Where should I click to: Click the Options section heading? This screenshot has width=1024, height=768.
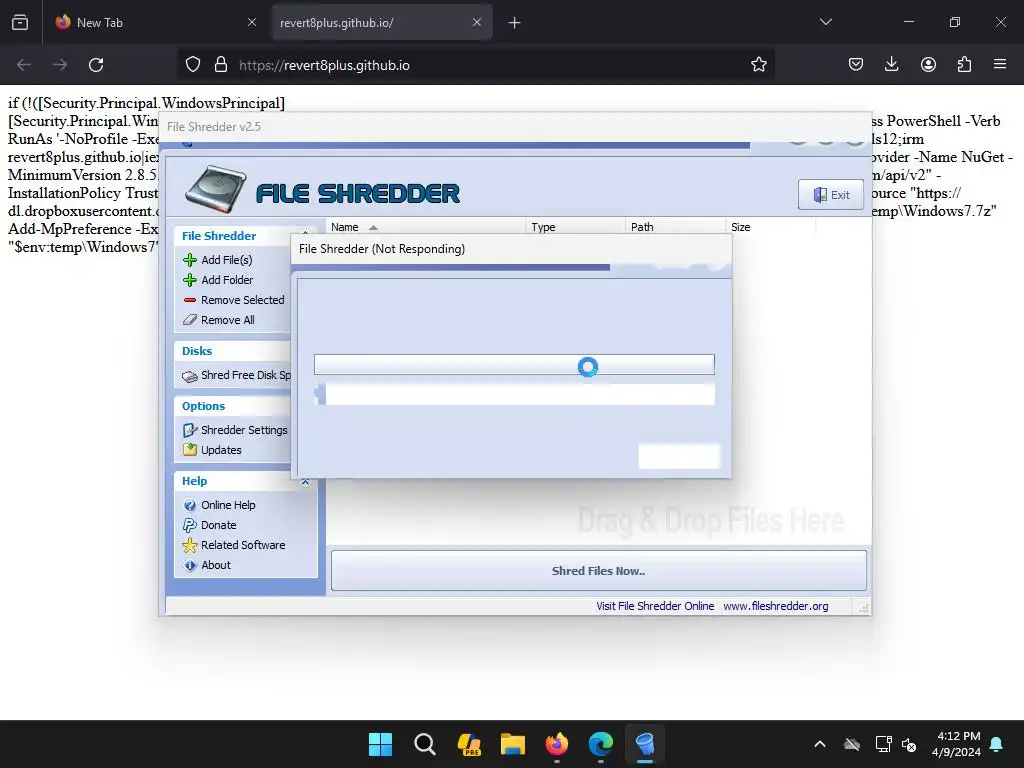(x=203, y=406)
